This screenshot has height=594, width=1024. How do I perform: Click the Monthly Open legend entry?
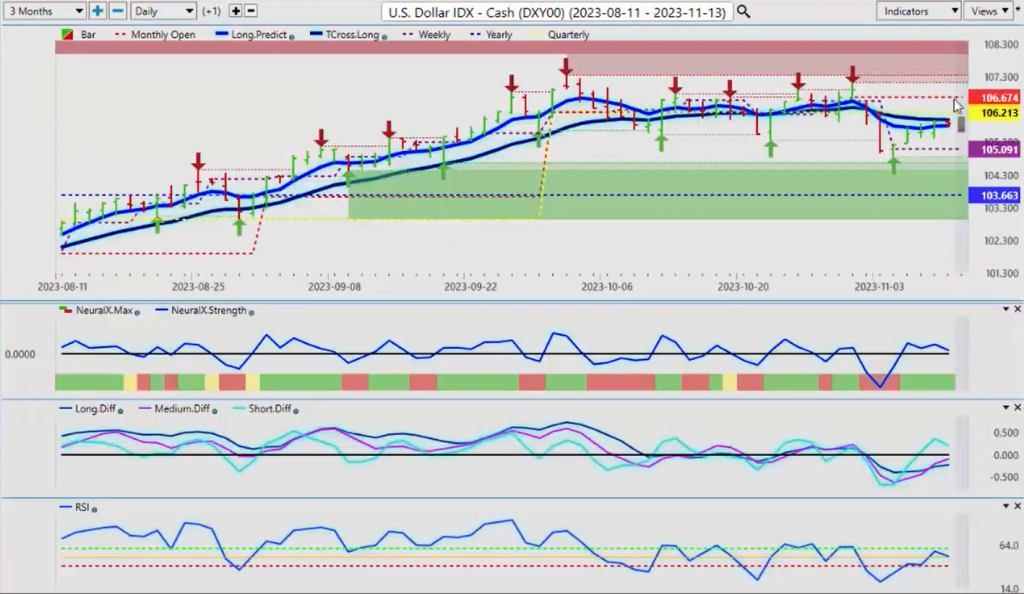155,35
